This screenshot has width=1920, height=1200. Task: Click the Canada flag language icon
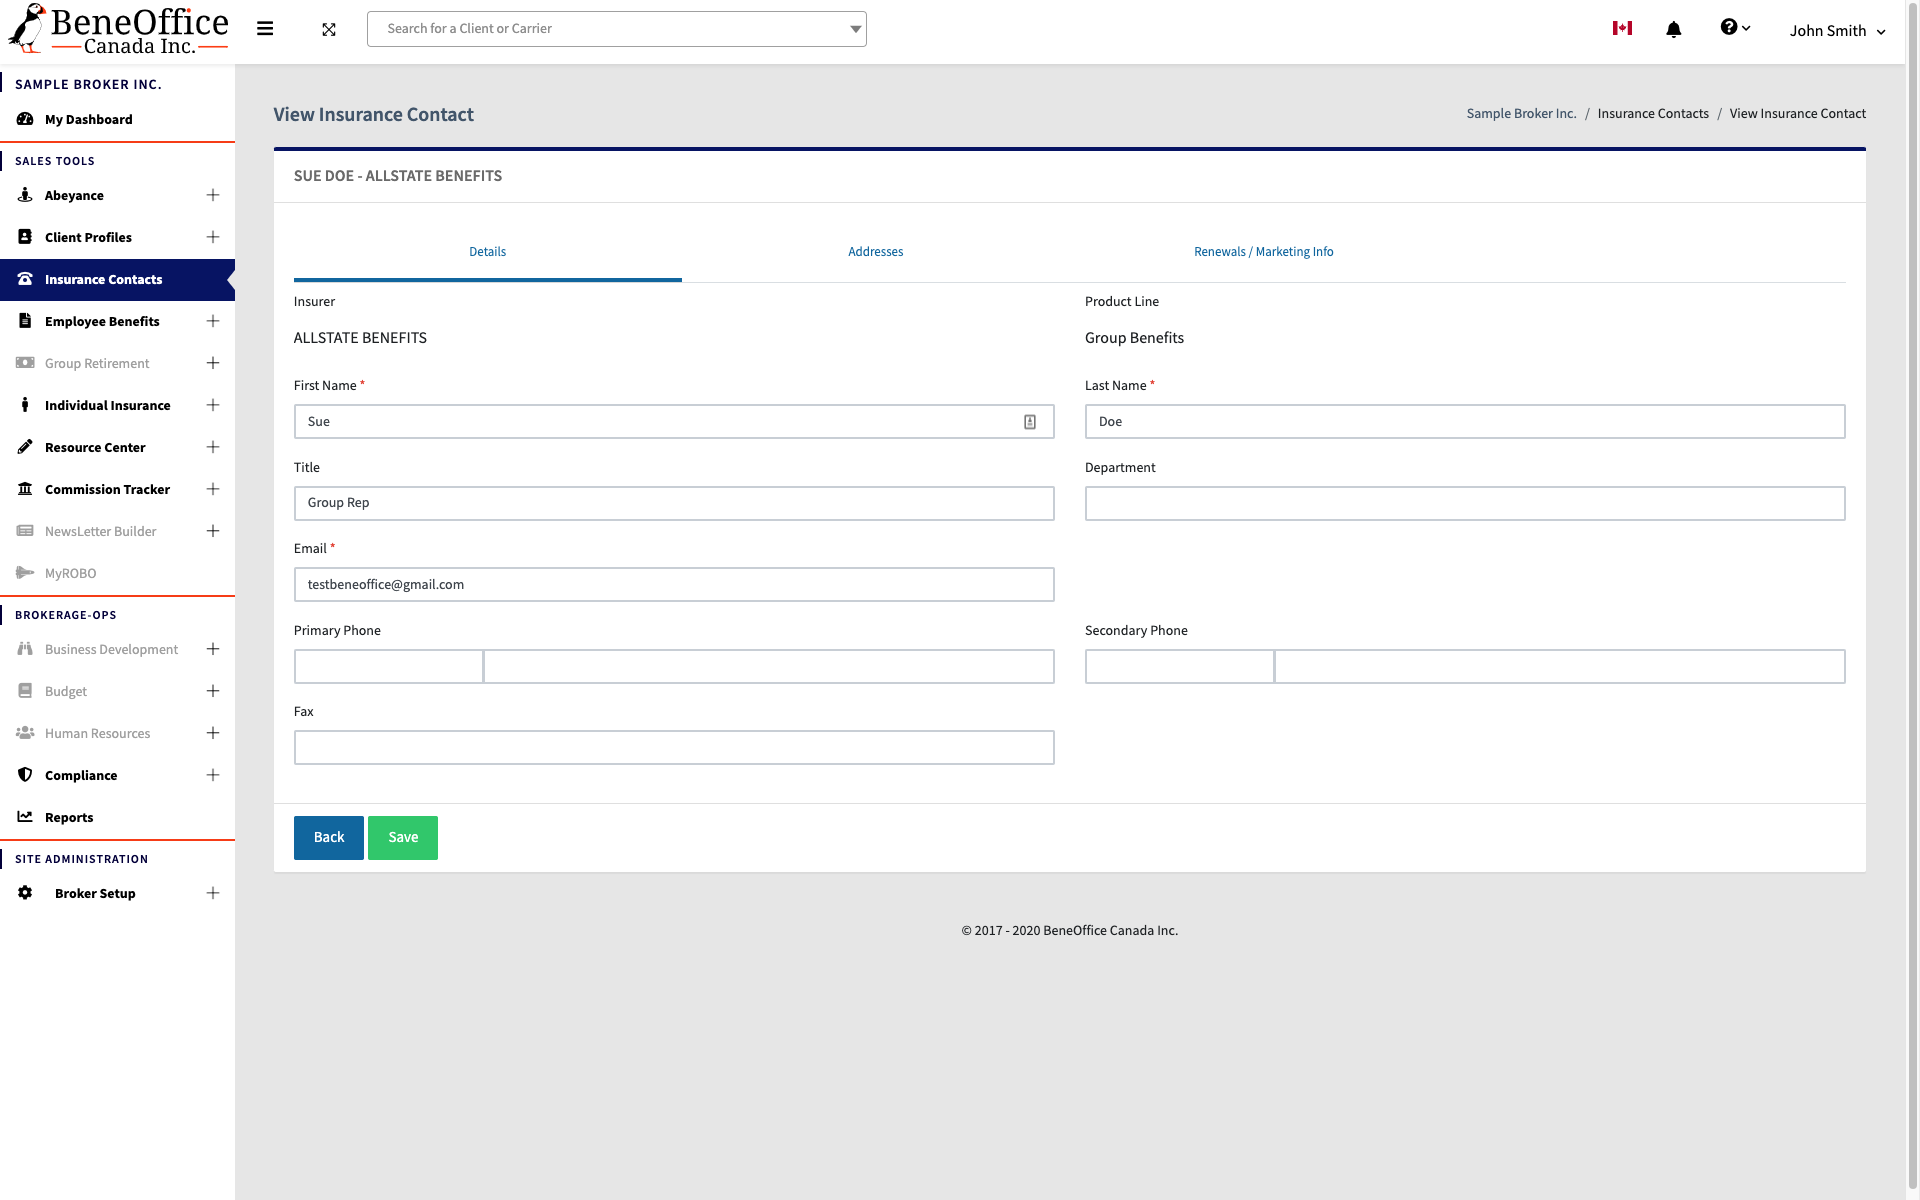coord(1622,29)
